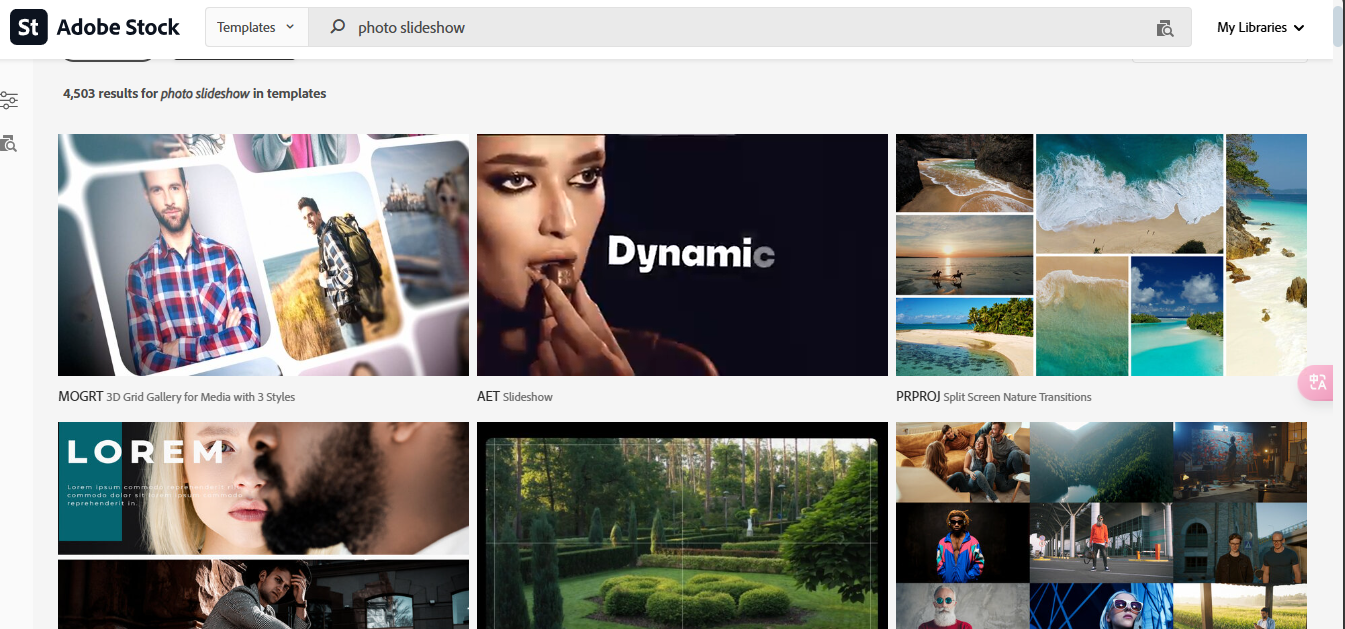This screenshot has height=629, width=1345.
Task: Select the visual search icon in the left sidebar
Action: [10, 143]
